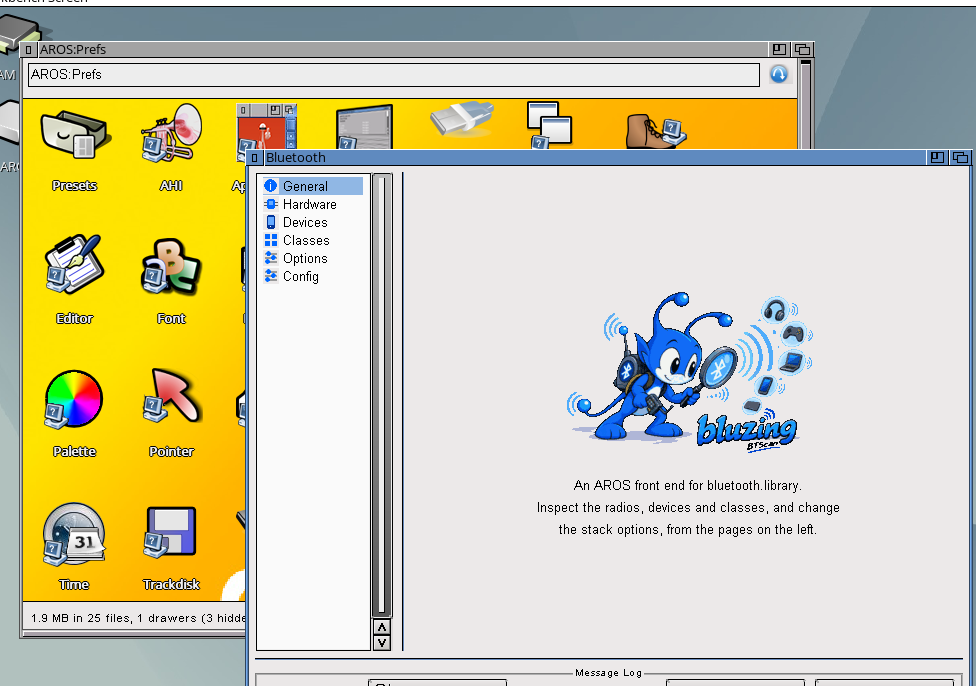Image resolution: width=976 pixels, height=686 pixels.
Task: Close the AROS:Prefs window via left gadget
Action: (28, 49)
